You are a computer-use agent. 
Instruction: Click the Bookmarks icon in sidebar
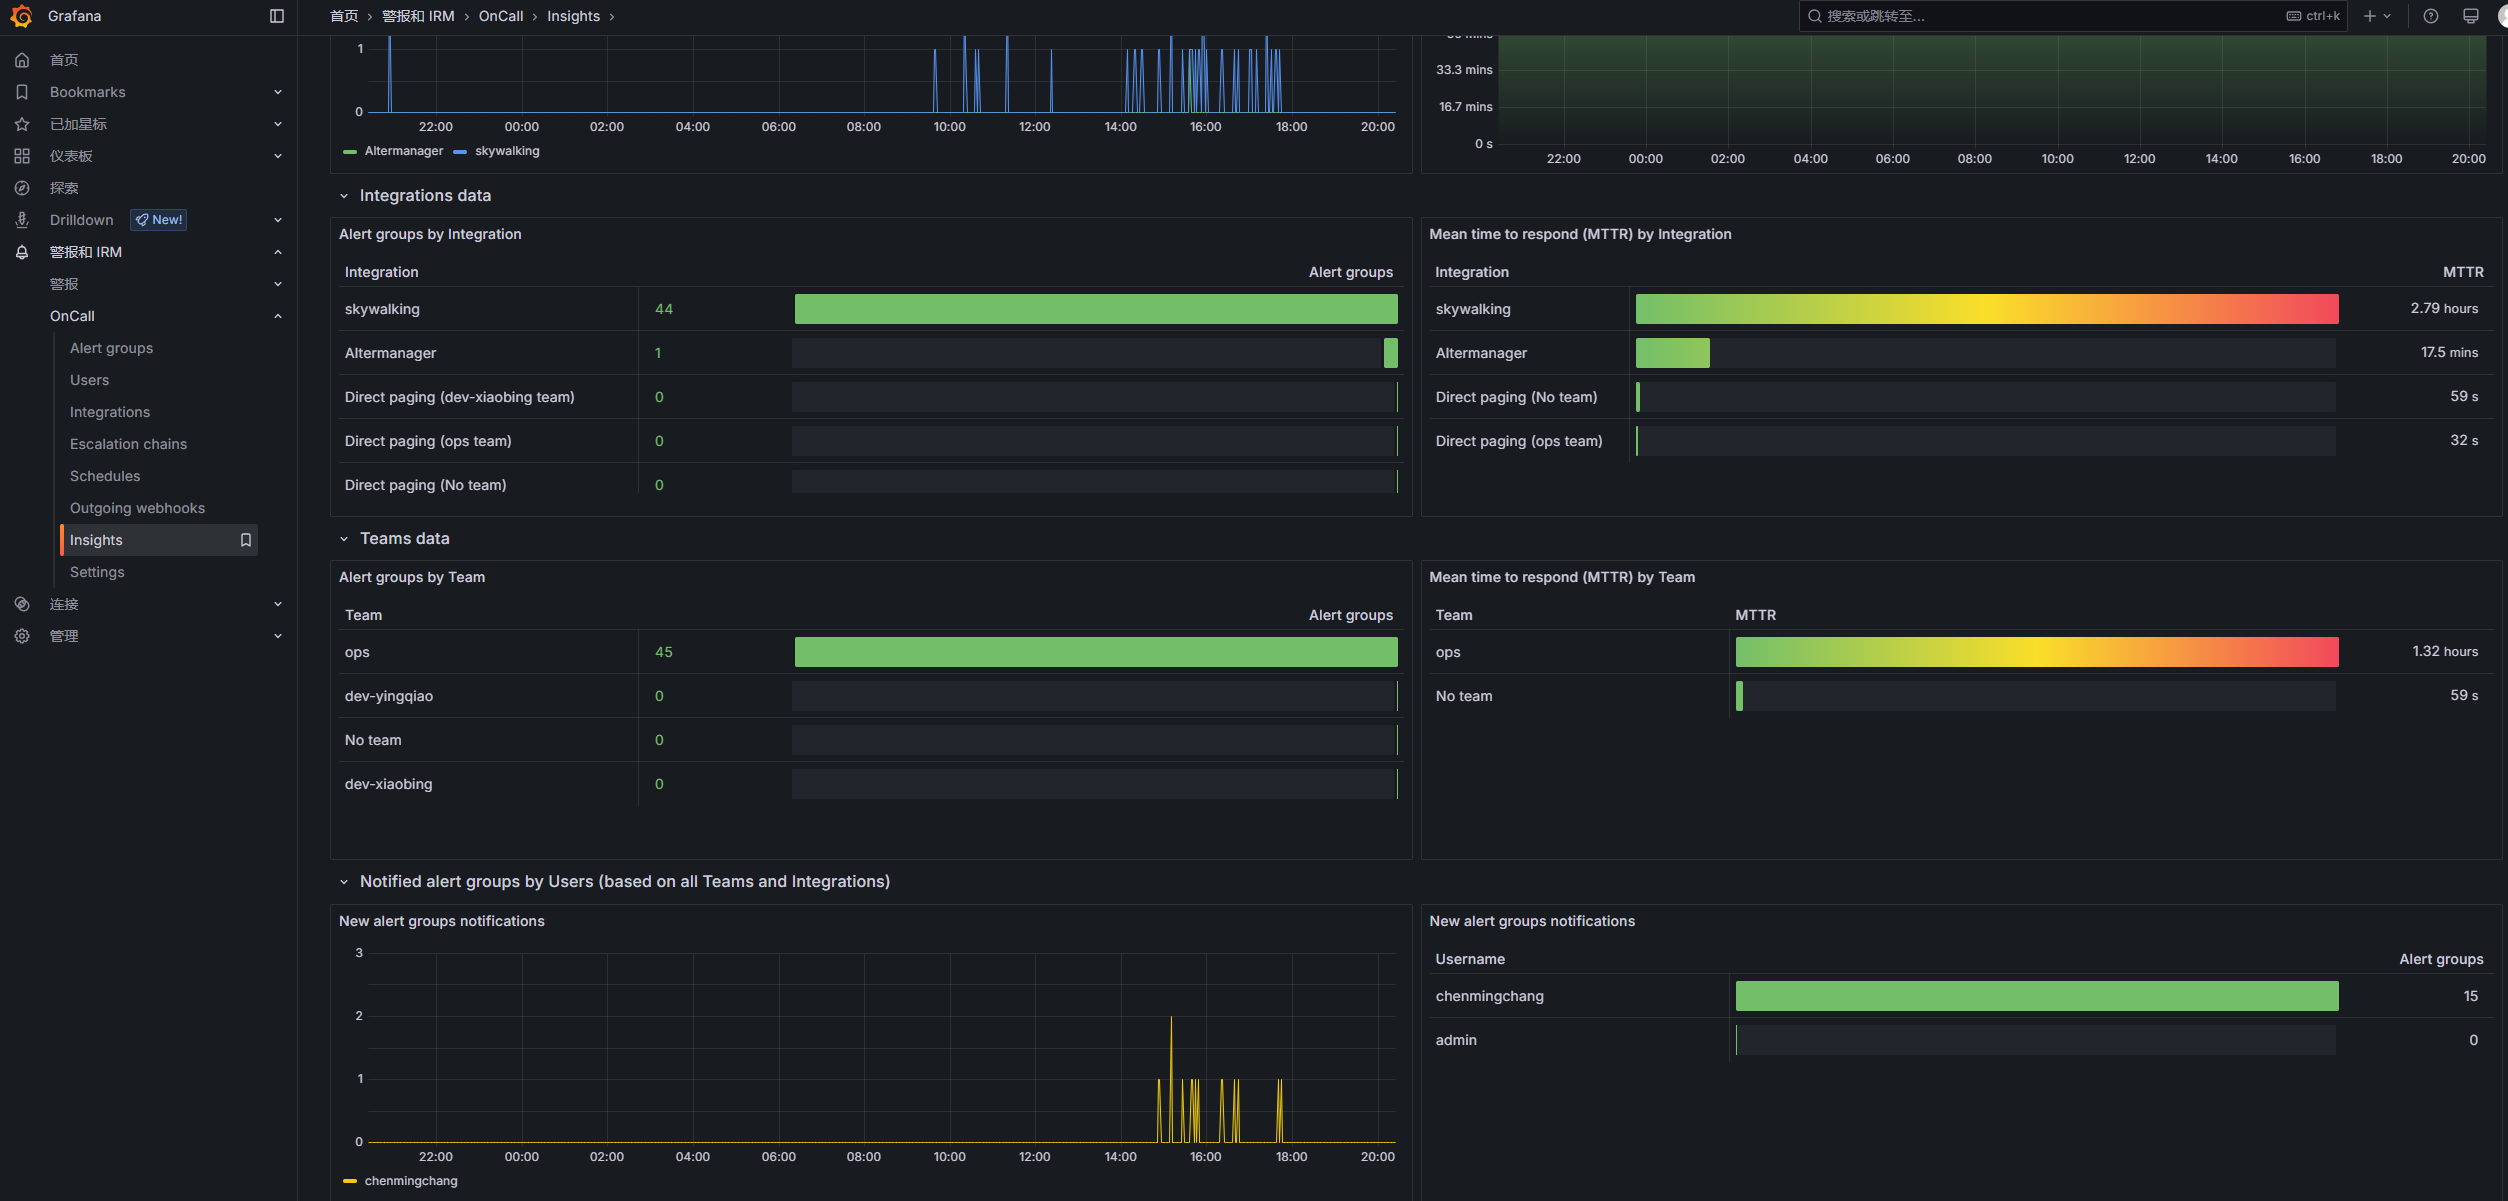click(22, 92)
